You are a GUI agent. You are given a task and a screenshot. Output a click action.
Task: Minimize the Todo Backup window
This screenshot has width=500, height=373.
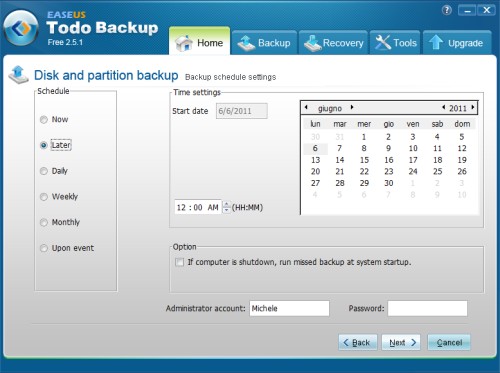click(467, 11)
